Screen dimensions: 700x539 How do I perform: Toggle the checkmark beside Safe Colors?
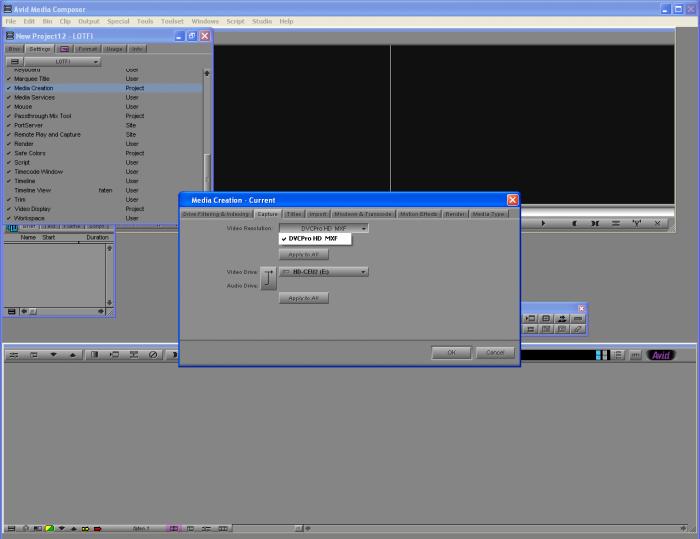8,153
